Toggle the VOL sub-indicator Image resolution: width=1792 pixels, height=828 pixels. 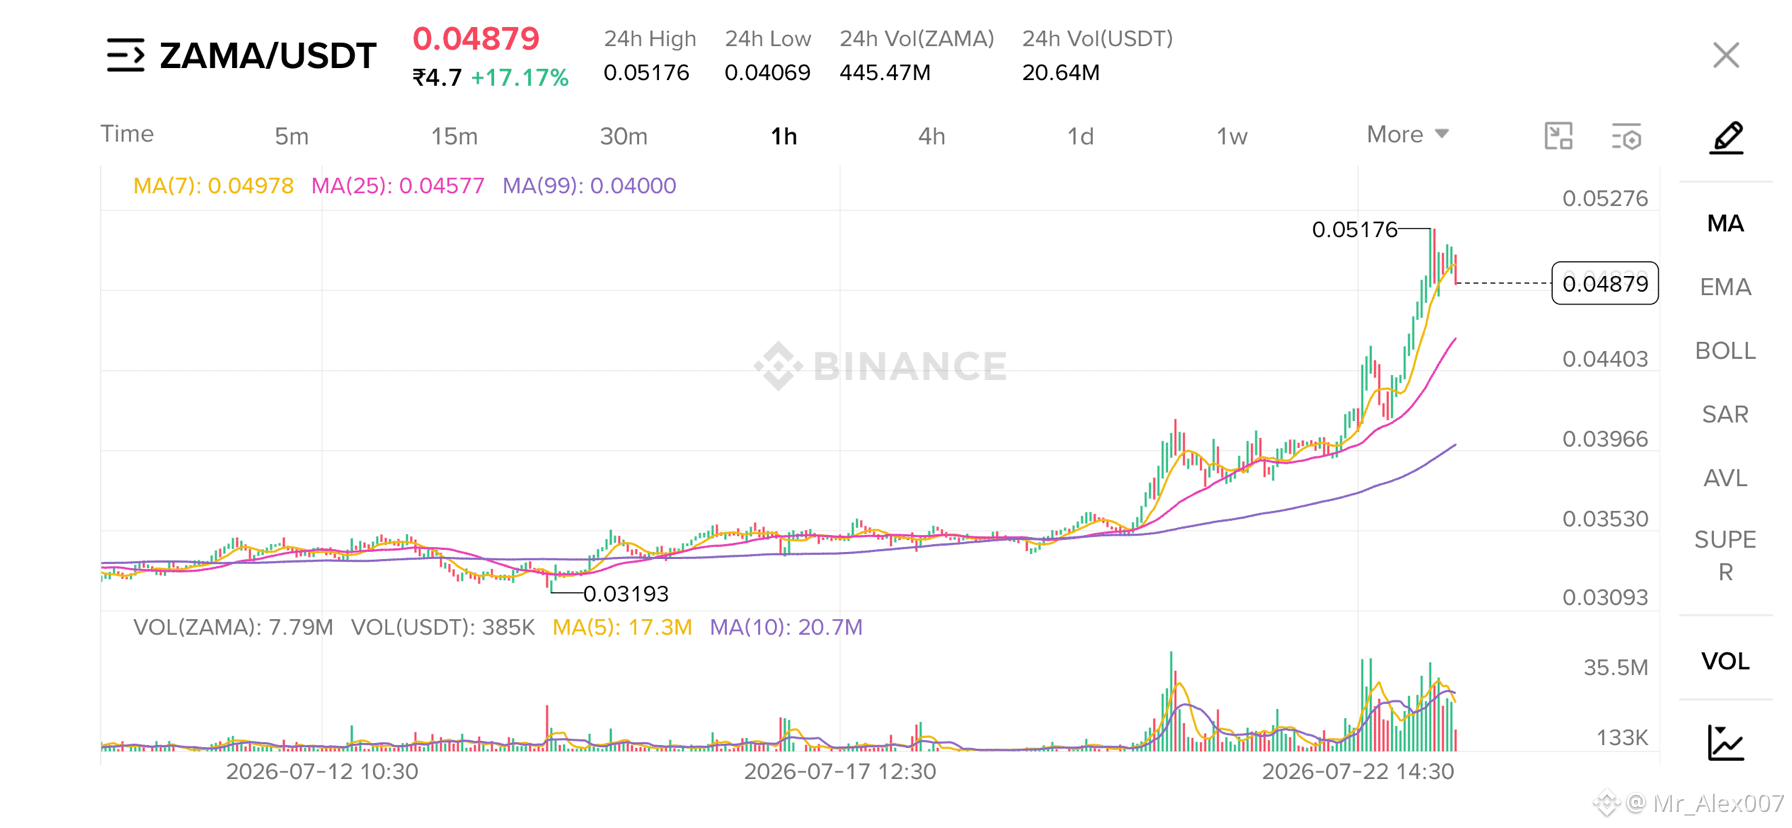1726,661
